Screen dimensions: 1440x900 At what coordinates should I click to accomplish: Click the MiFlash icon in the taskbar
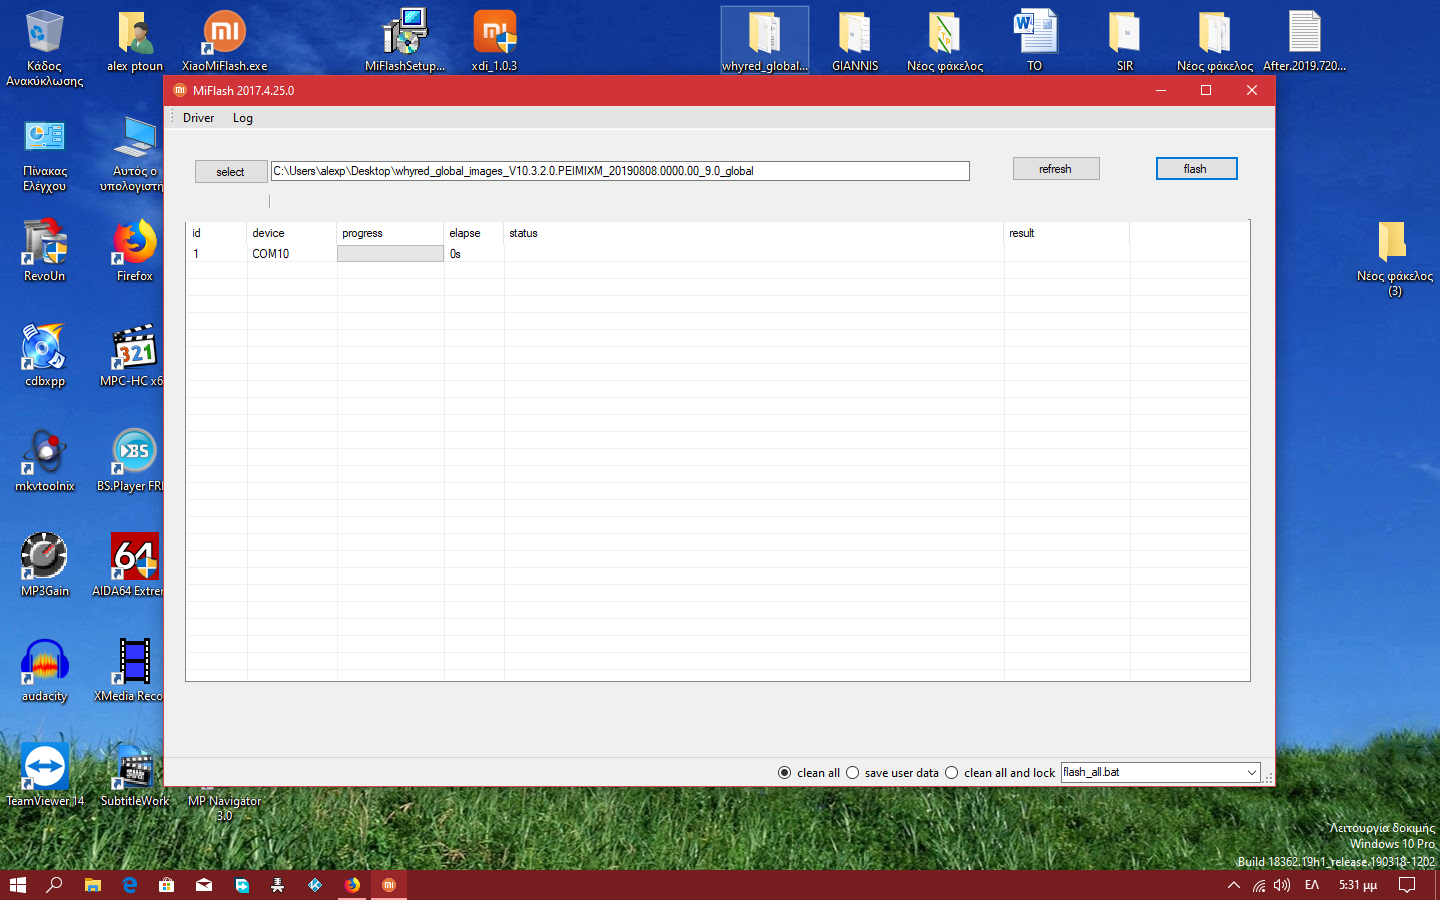point(389,885)
